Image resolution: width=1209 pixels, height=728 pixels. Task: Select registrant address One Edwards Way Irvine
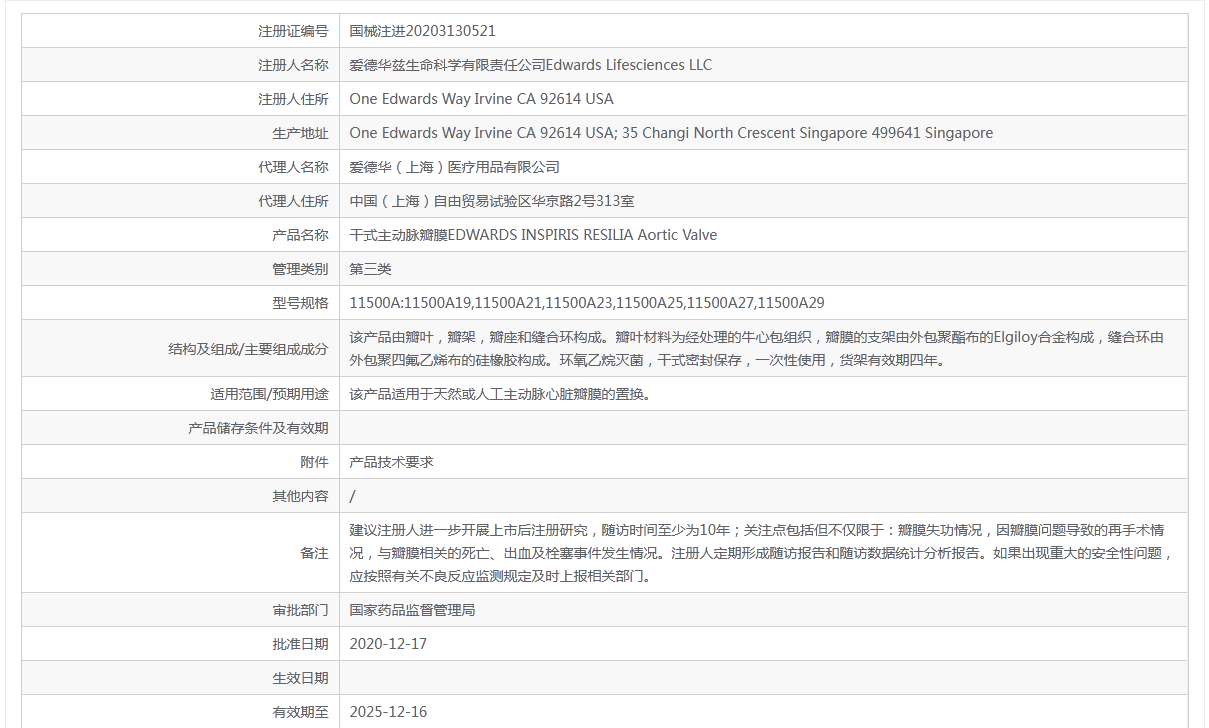[481, 99]
